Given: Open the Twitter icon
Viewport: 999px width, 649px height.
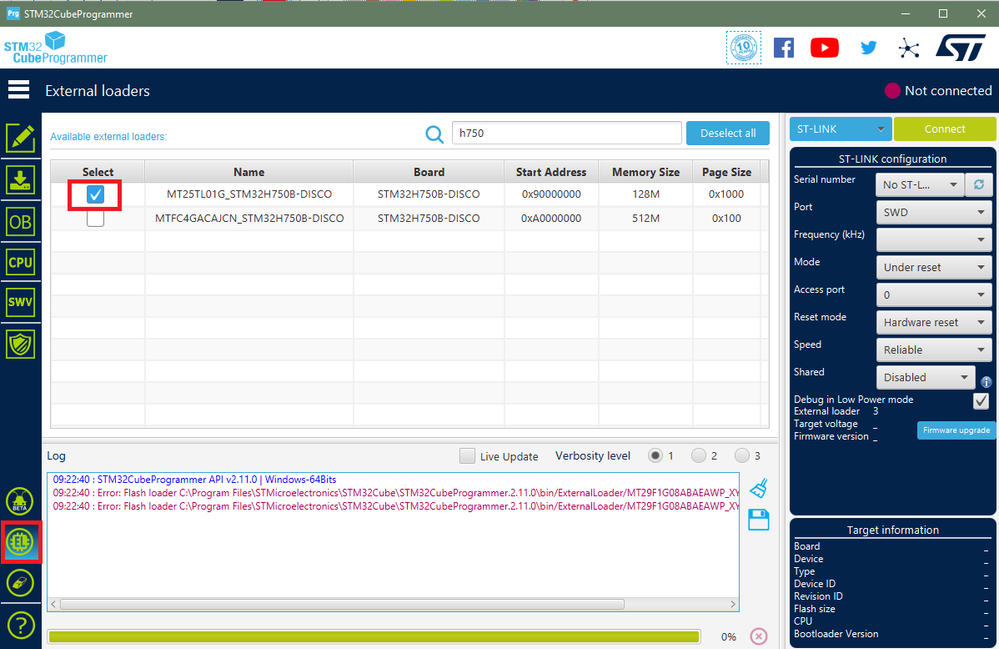Looking at the screenshot, I should 868,48.
